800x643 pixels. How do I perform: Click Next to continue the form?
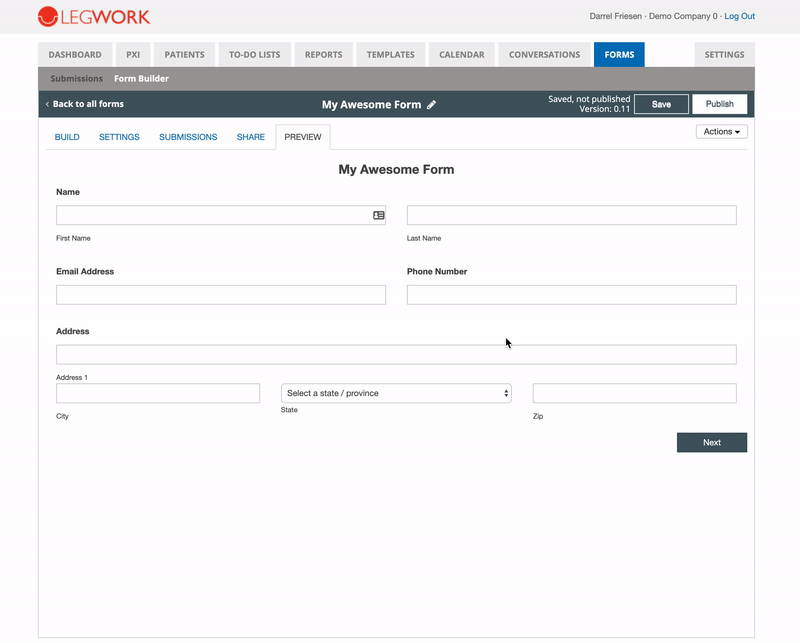(711, 442)
